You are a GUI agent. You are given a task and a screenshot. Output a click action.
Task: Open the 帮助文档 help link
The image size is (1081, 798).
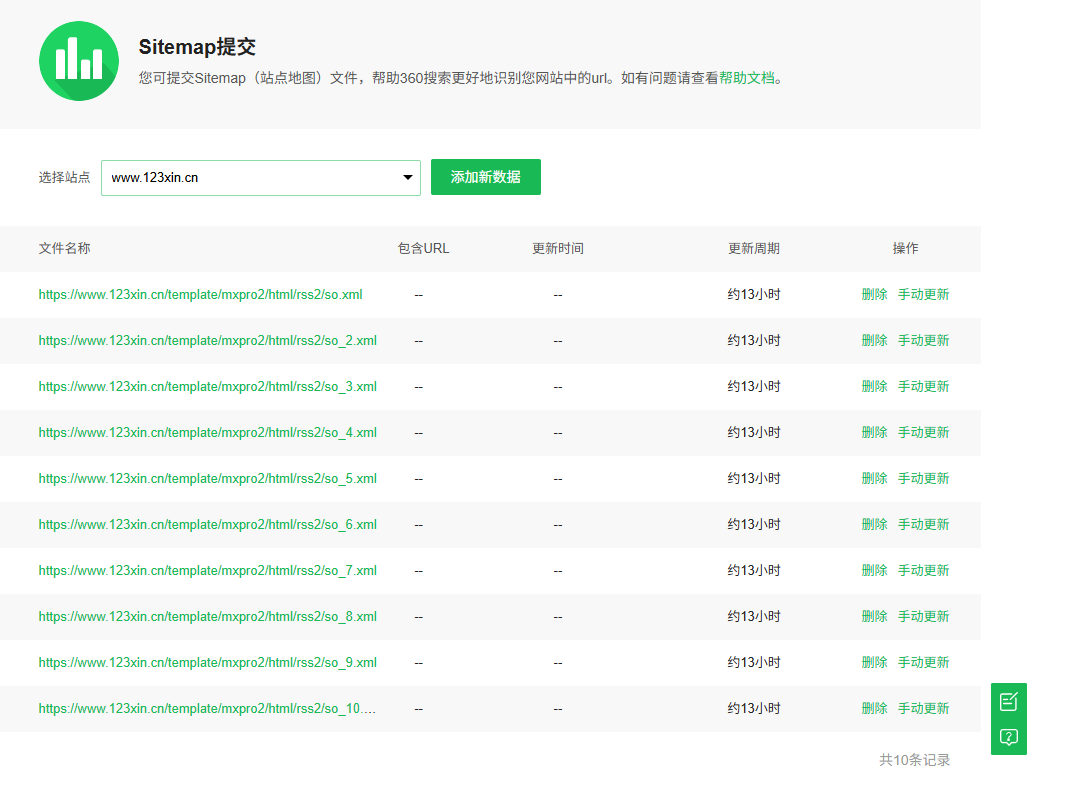point(747,78)
